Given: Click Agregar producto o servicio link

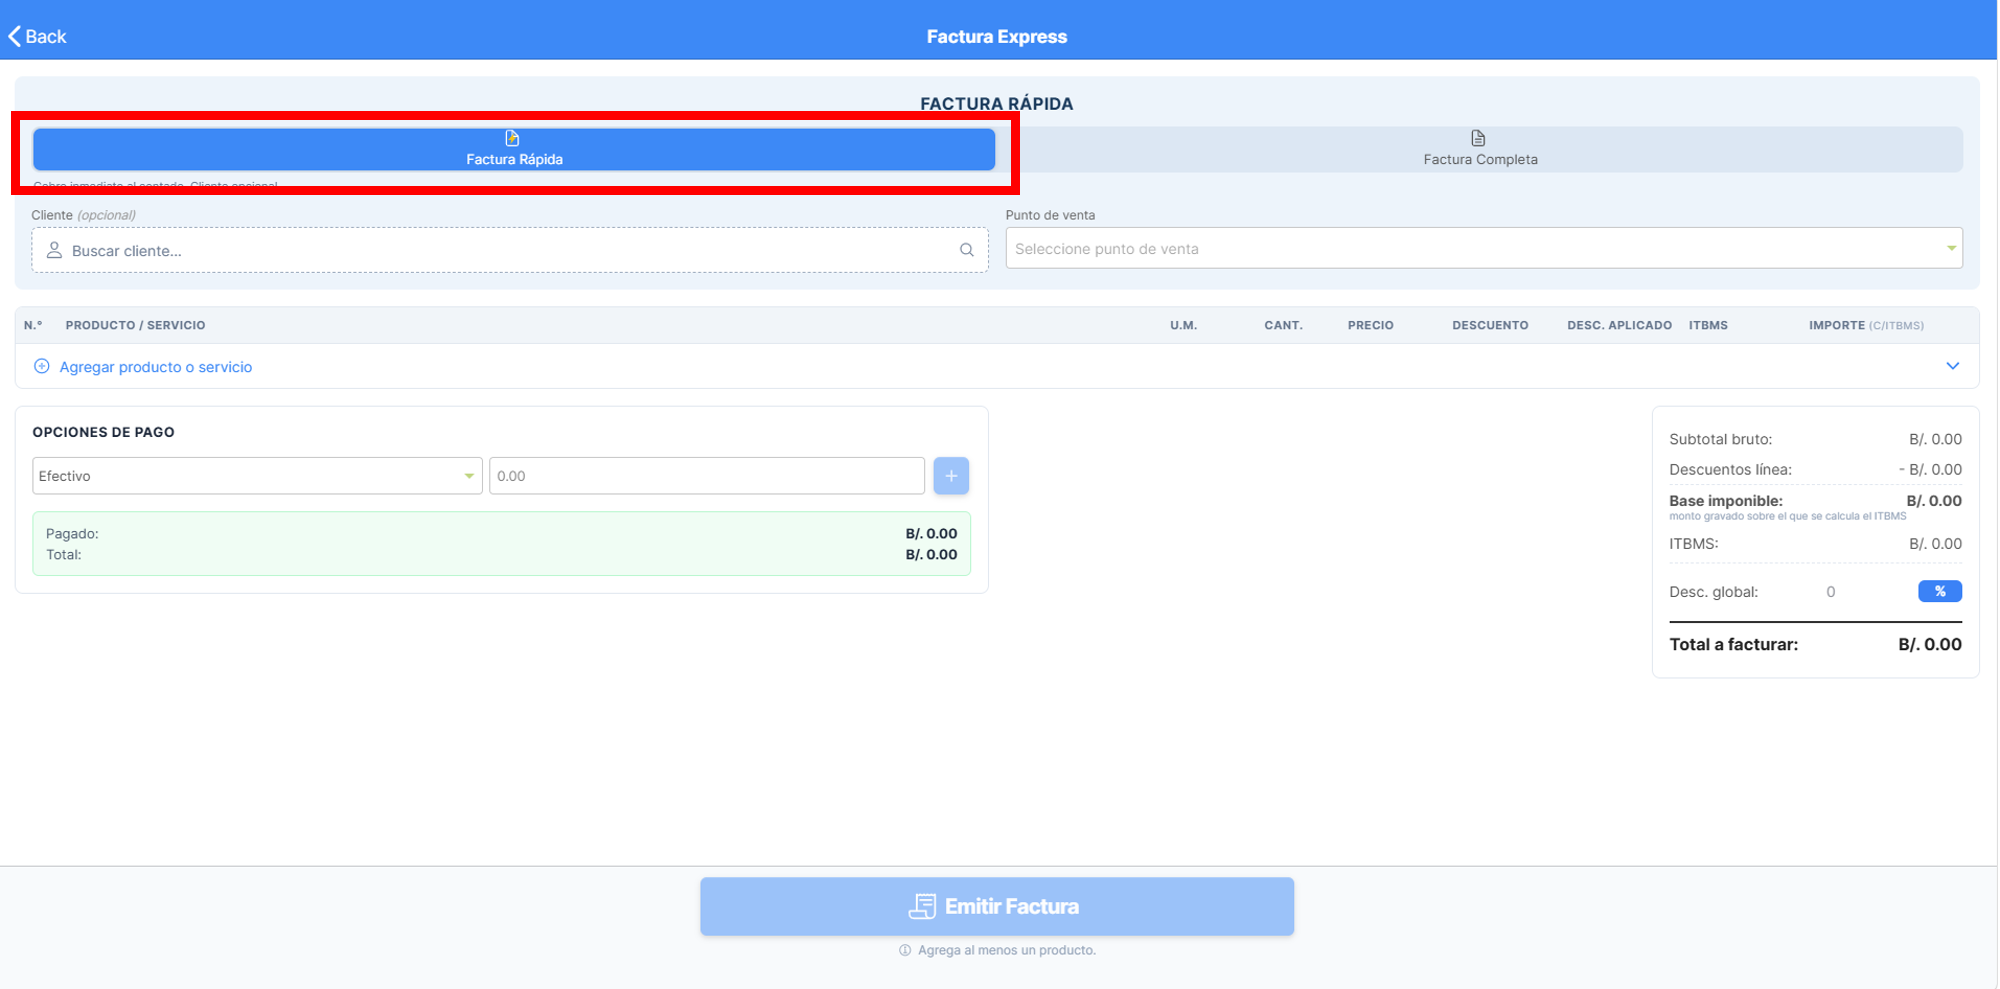Looking at the screenshot, I should (x=156, y=367).
